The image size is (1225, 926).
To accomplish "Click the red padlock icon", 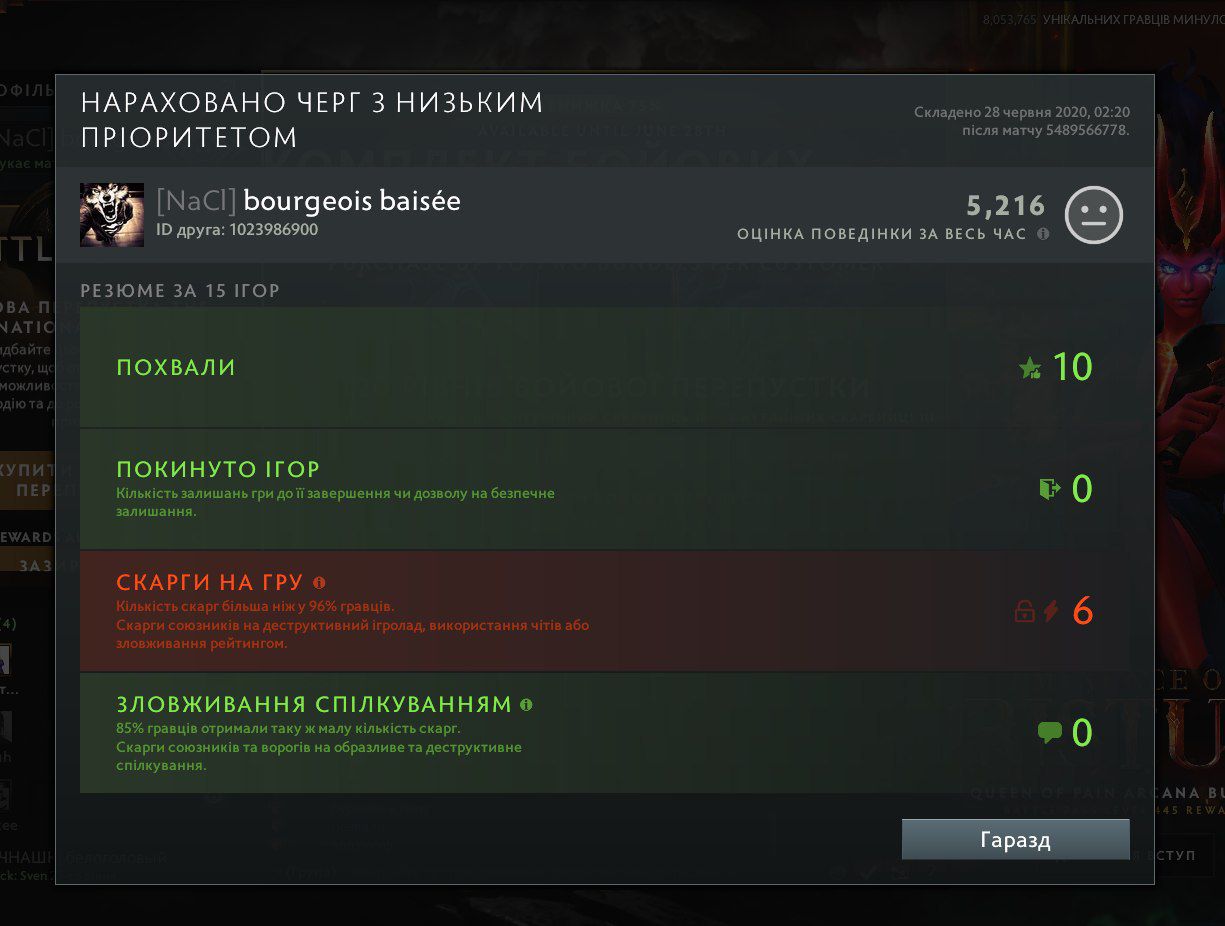I will 1024,611.
